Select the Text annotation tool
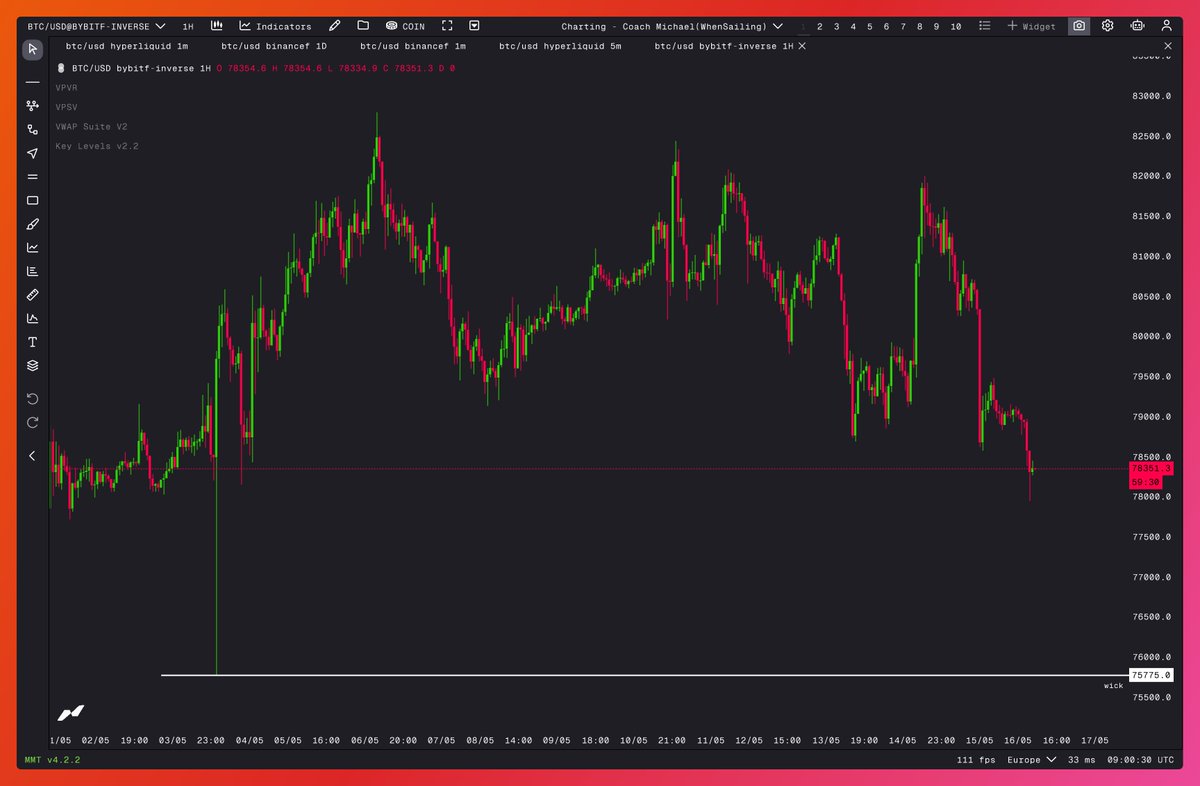Image resolution: width=1200 pixels, height=786 pixels. coord(33,342)
